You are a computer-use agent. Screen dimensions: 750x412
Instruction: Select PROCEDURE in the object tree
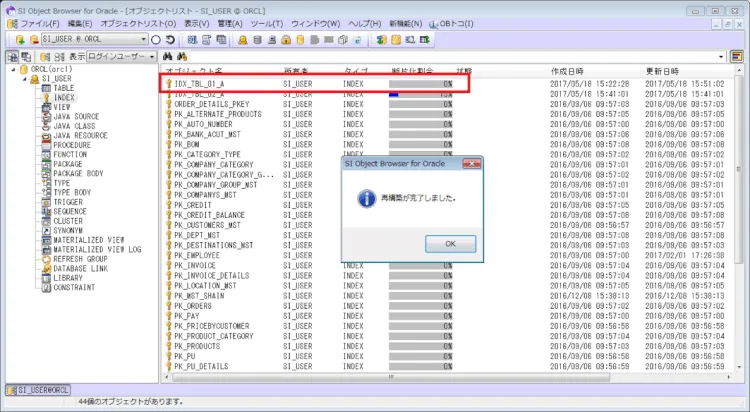tap(72, 145)
